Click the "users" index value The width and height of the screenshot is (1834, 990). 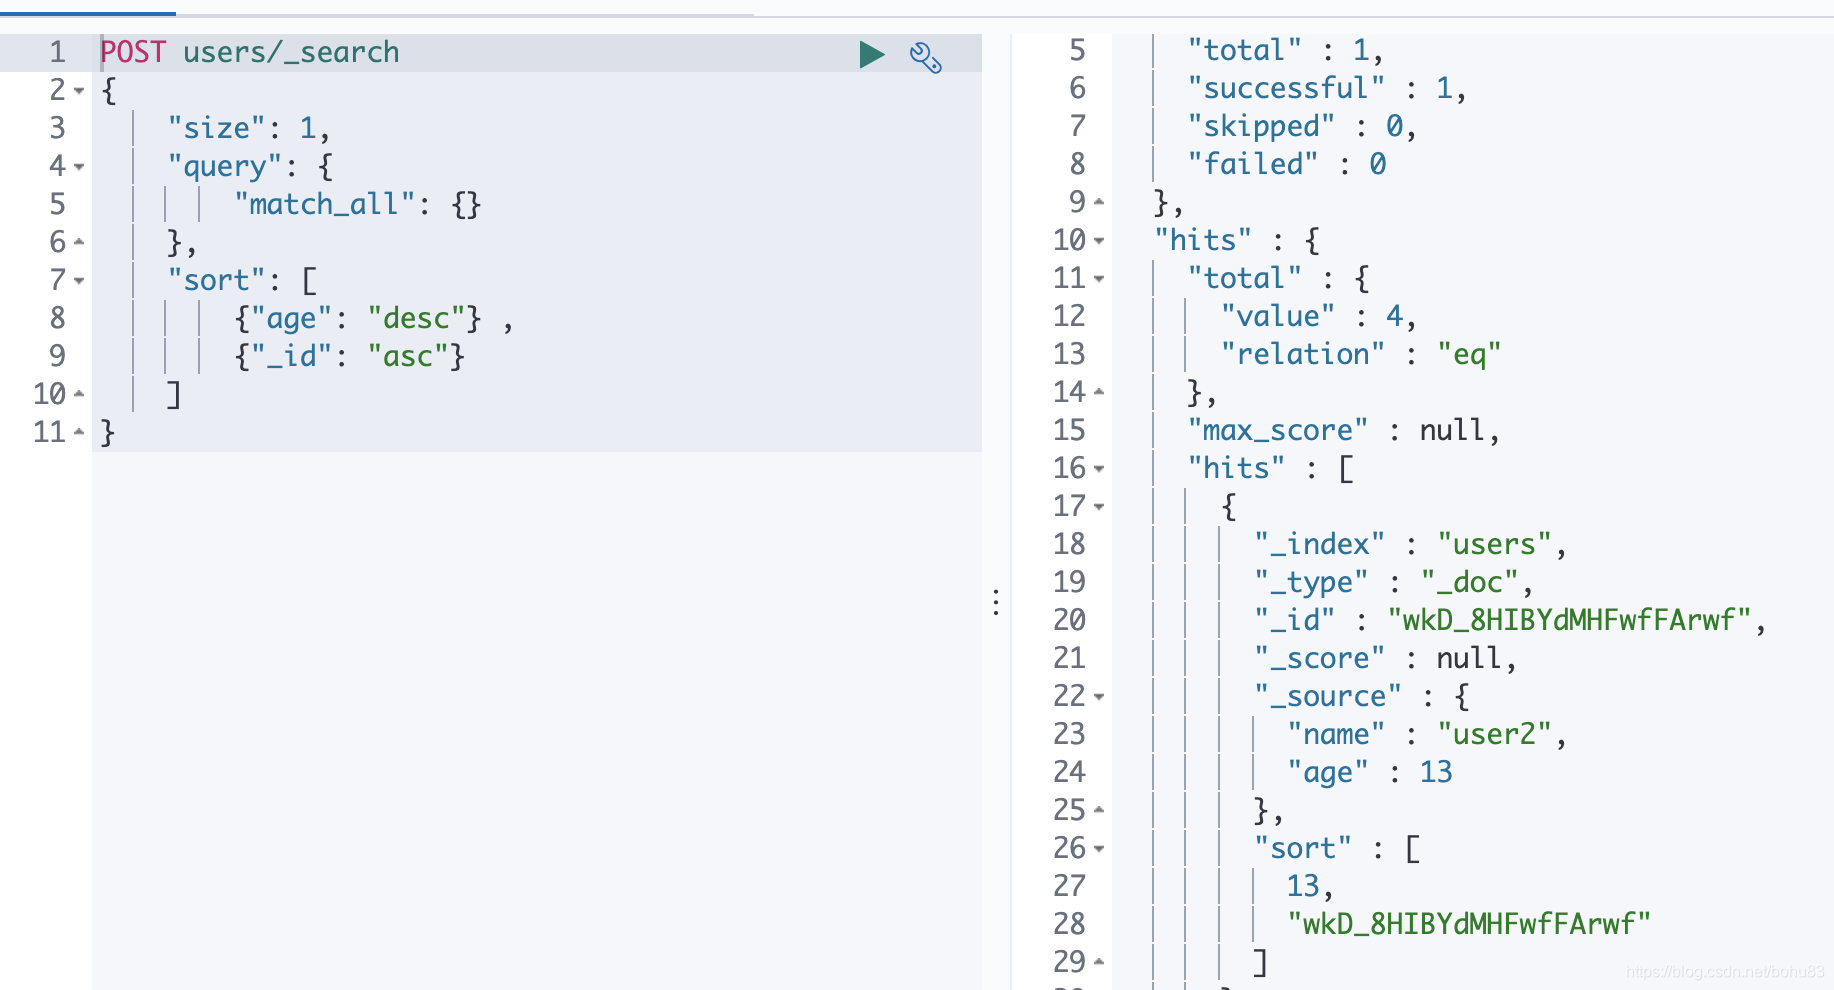pos(1494,544)
